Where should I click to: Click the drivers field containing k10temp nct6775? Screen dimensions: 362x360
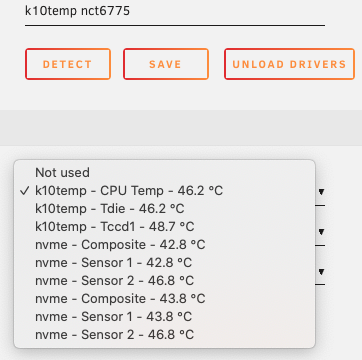[175, 13]
